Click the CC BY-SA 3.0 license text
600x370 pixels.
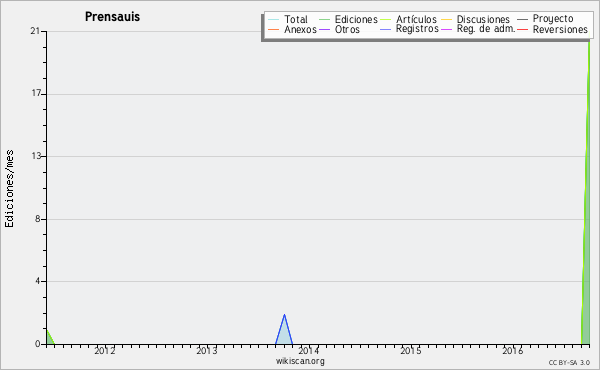point(569,362)
